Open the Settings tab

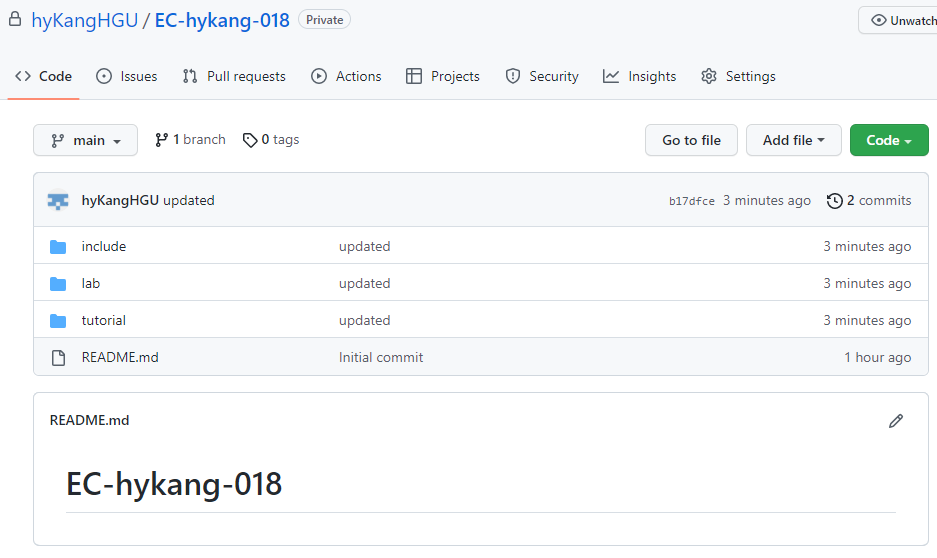point(738,76)
